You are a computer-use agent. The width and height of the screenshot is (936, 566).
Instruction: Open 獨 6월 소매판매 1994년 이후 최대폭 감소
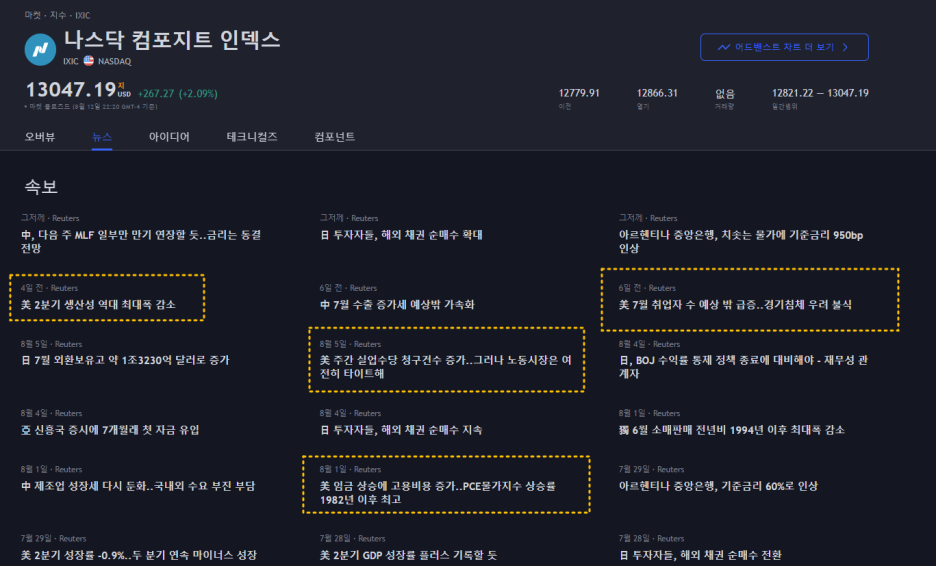pyautogui.click(x=732, y=430)
